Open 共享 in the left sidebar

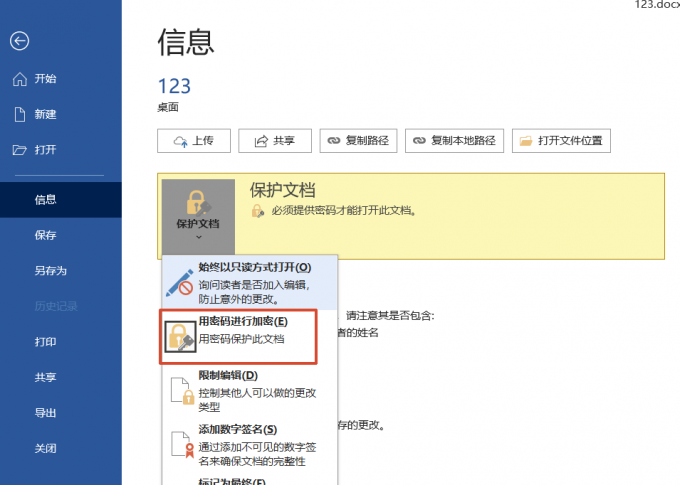point(61,377)
